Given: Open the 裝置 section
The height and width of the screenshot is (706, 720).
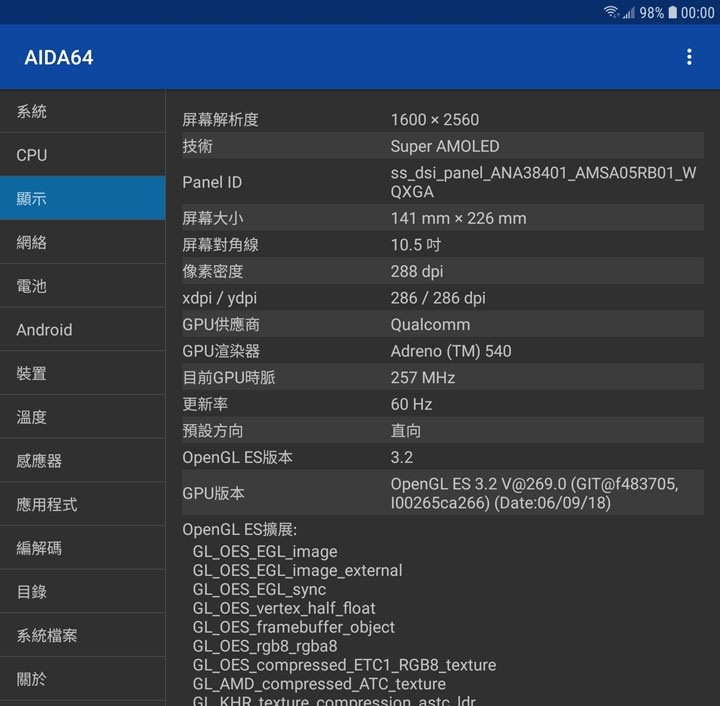Looking at the screenshot, I should [x=83, y=373].
